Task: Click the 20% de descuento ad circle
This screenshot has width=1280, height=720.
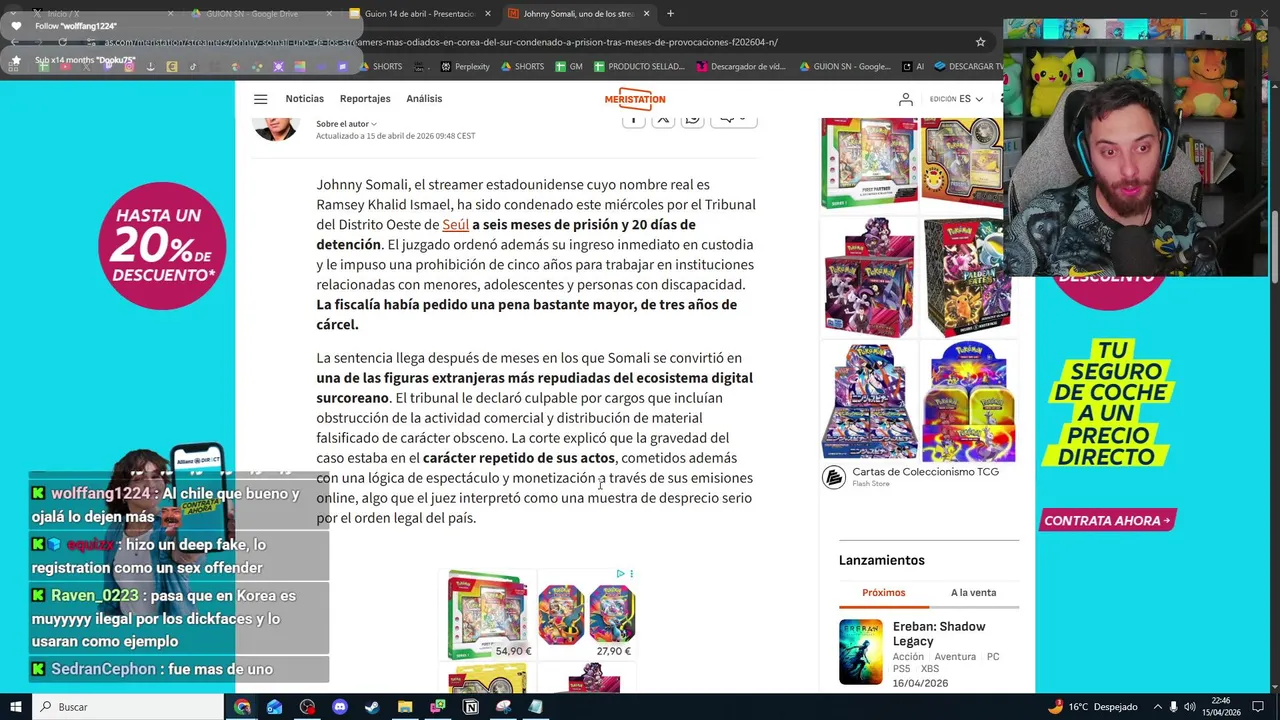Action: [162, 246]
